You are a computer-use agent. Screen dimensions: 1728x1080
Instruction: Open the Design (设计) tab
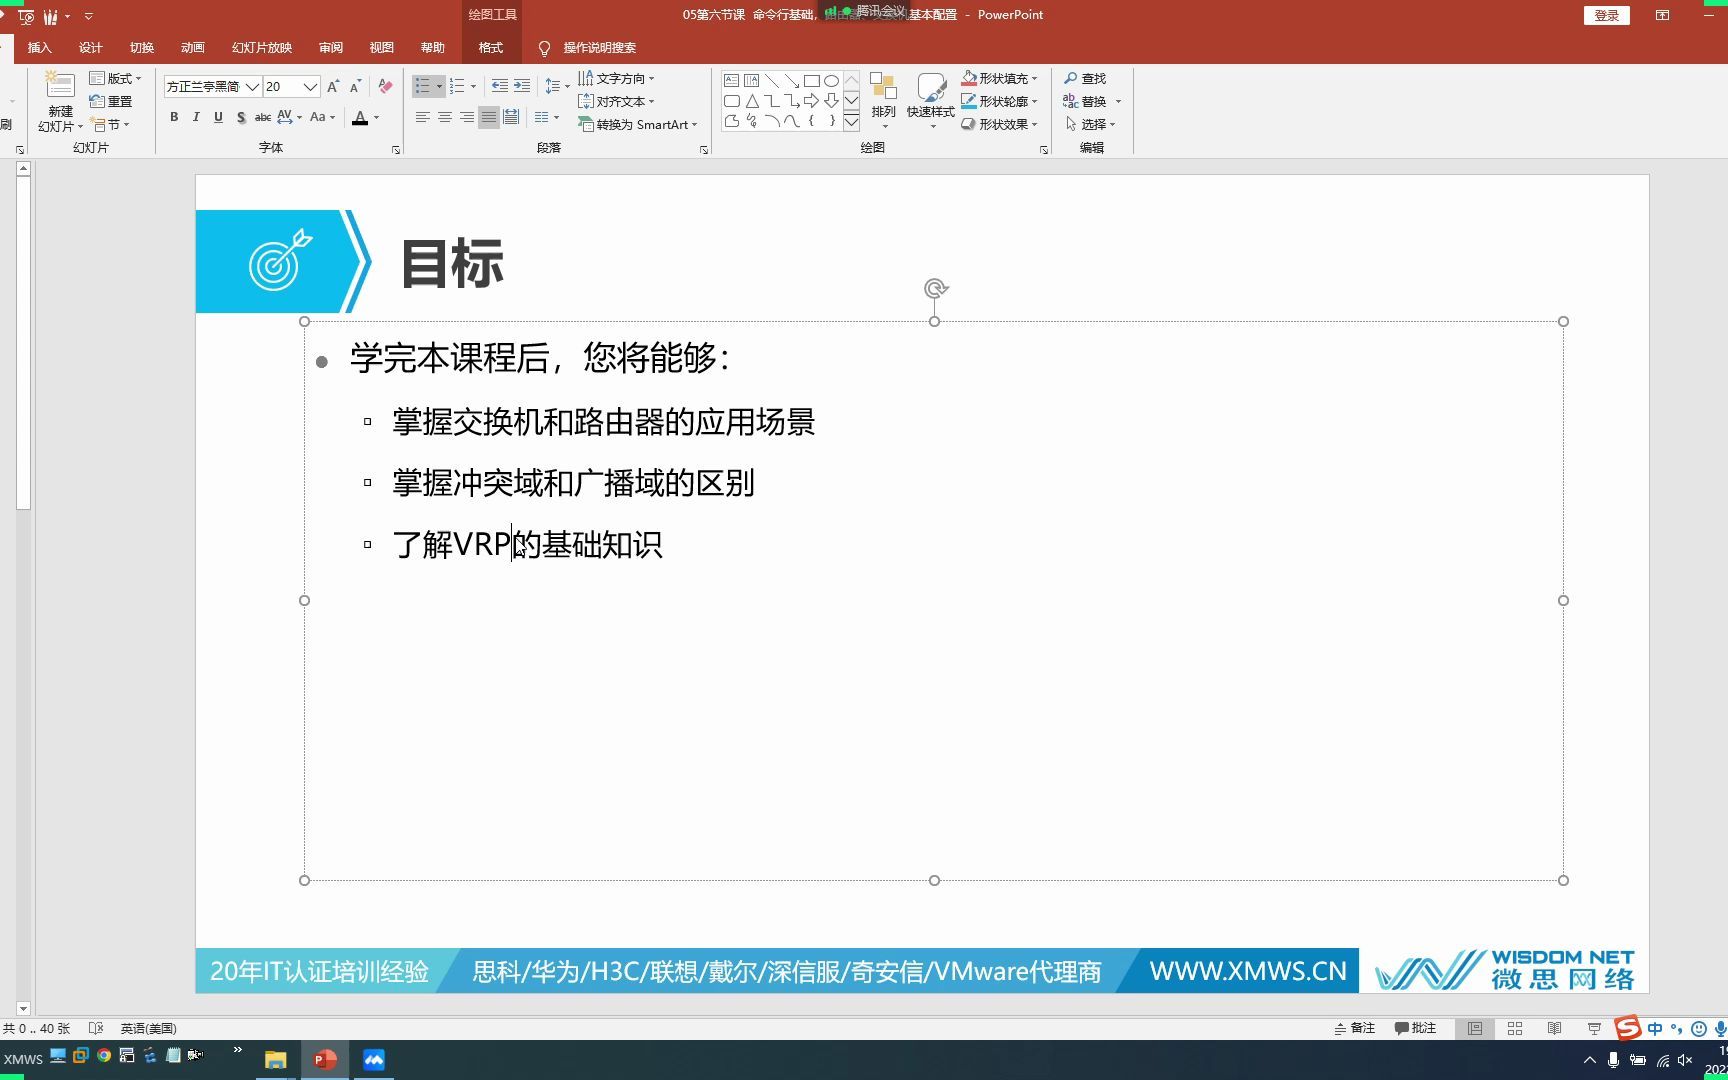coord(91,47)
